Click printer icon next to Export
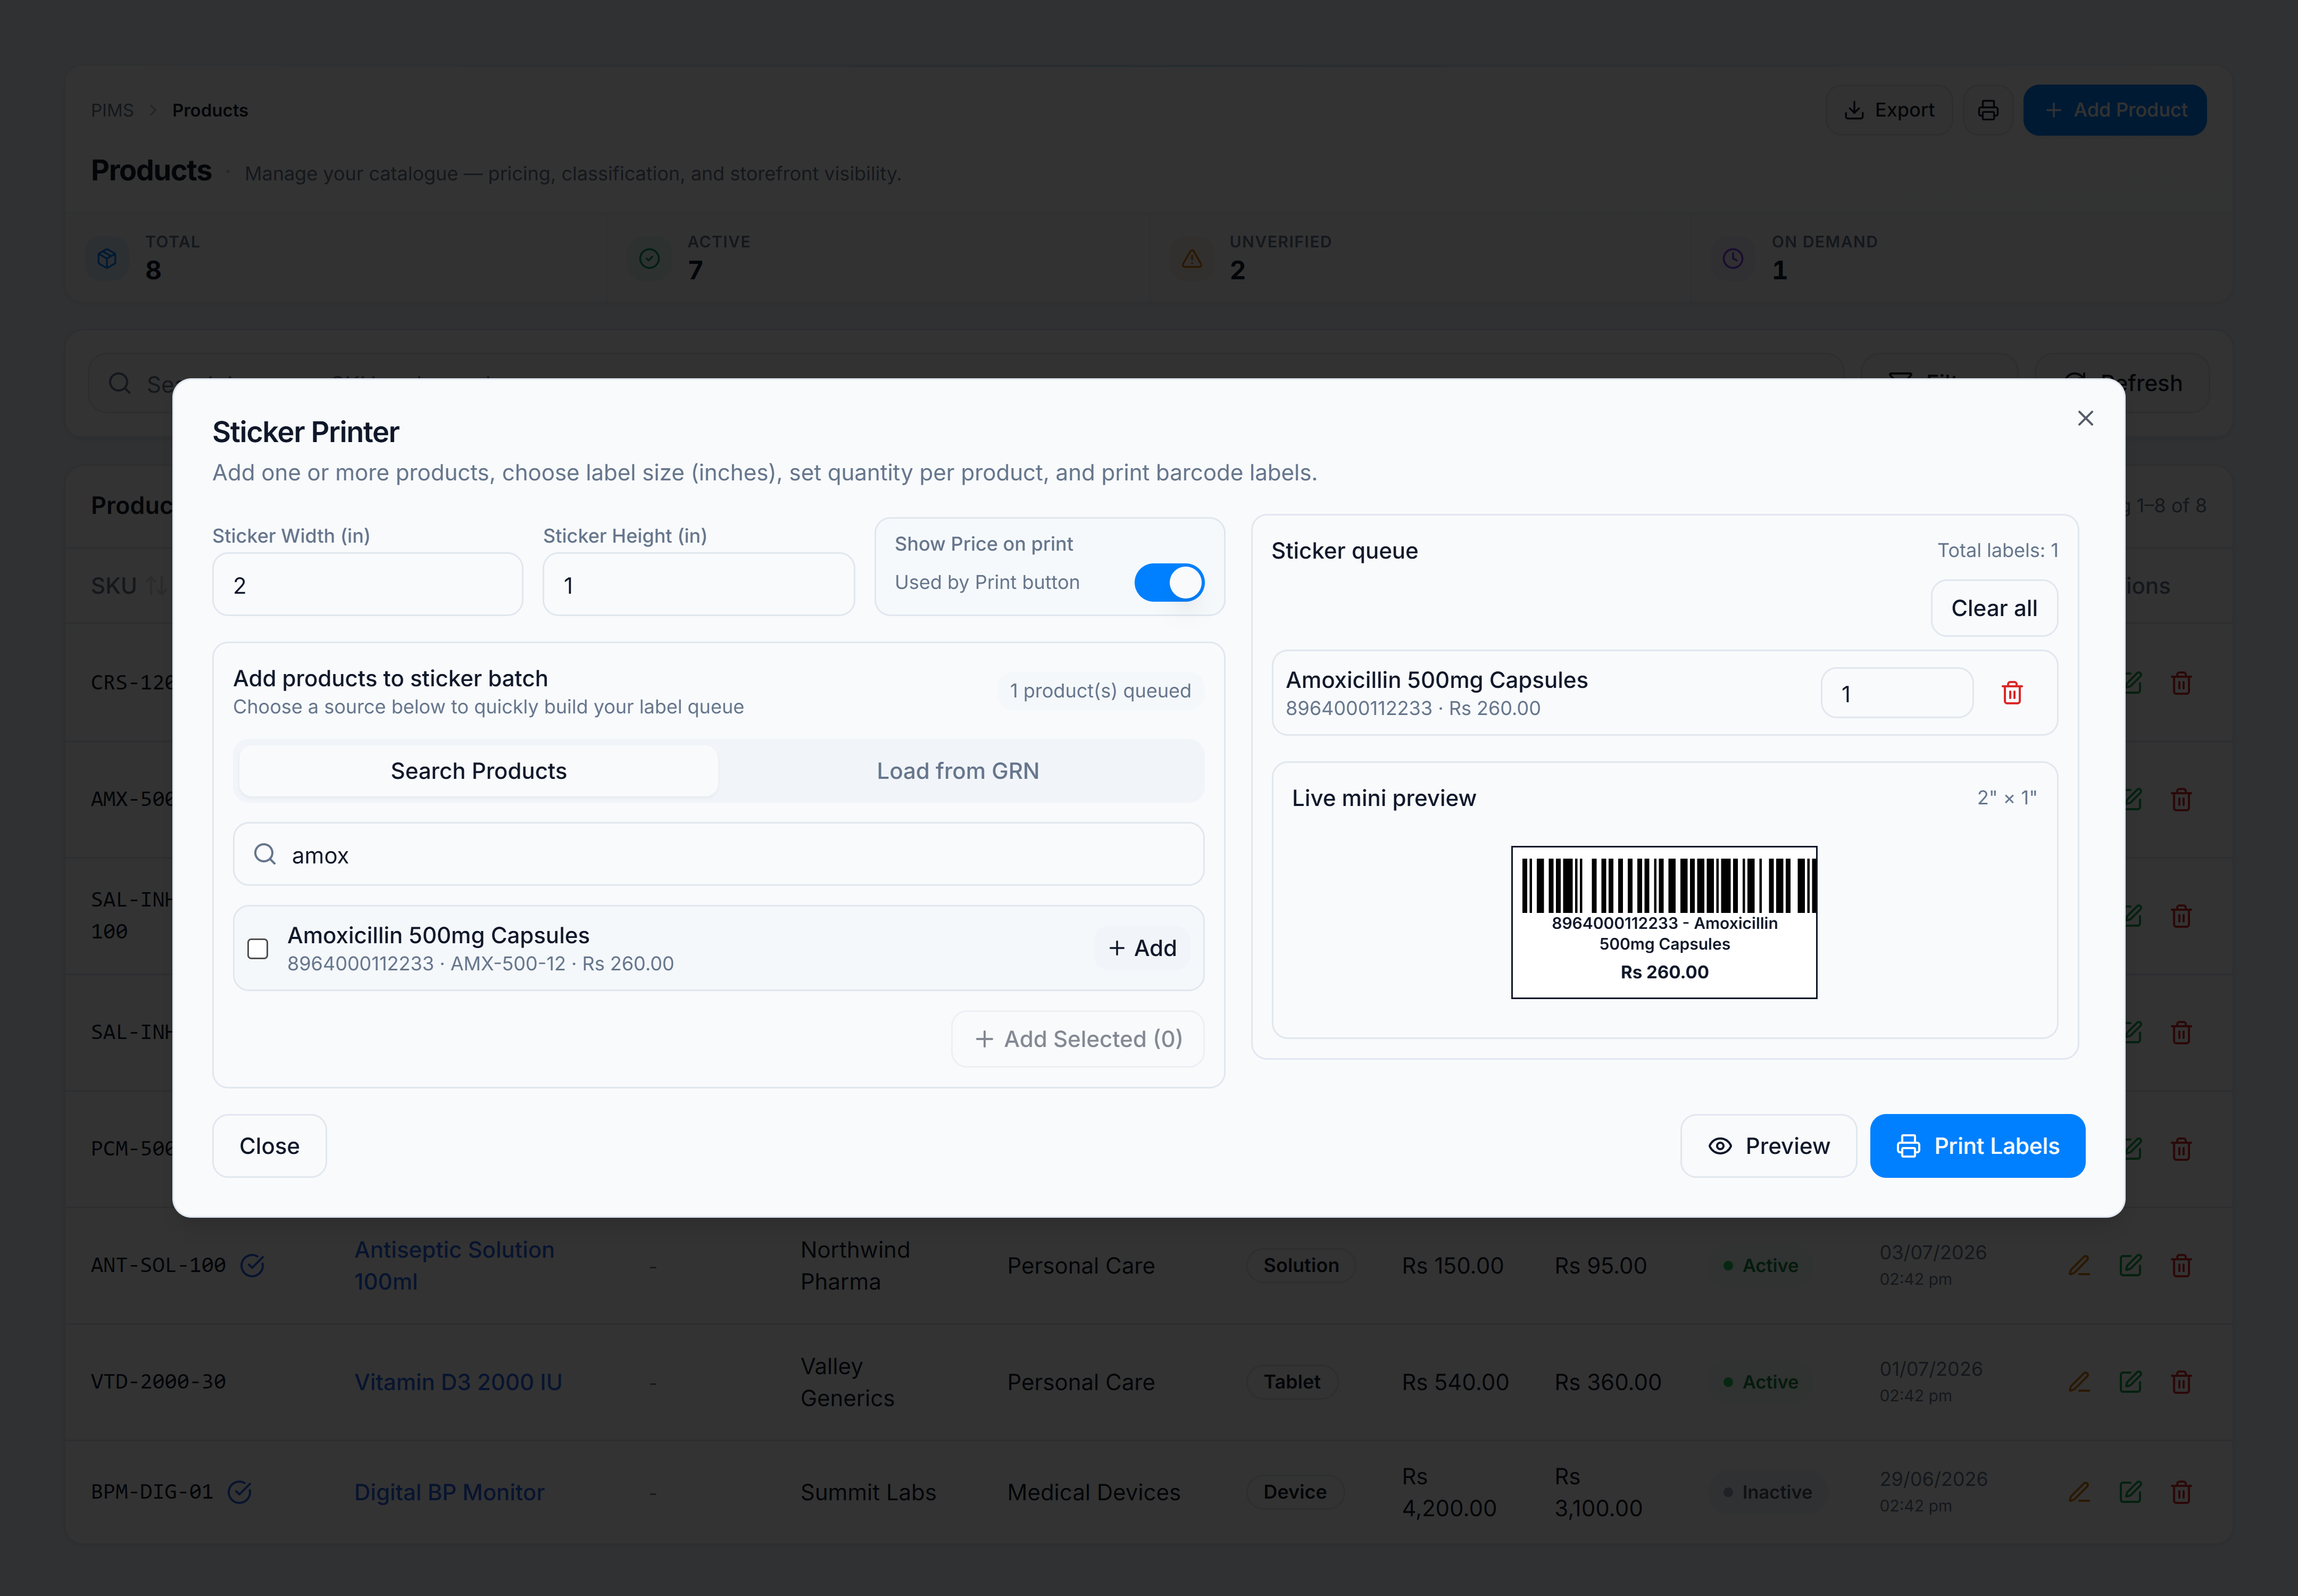The height and width of the screenshot is (1596, 2298). point(1988,110)
